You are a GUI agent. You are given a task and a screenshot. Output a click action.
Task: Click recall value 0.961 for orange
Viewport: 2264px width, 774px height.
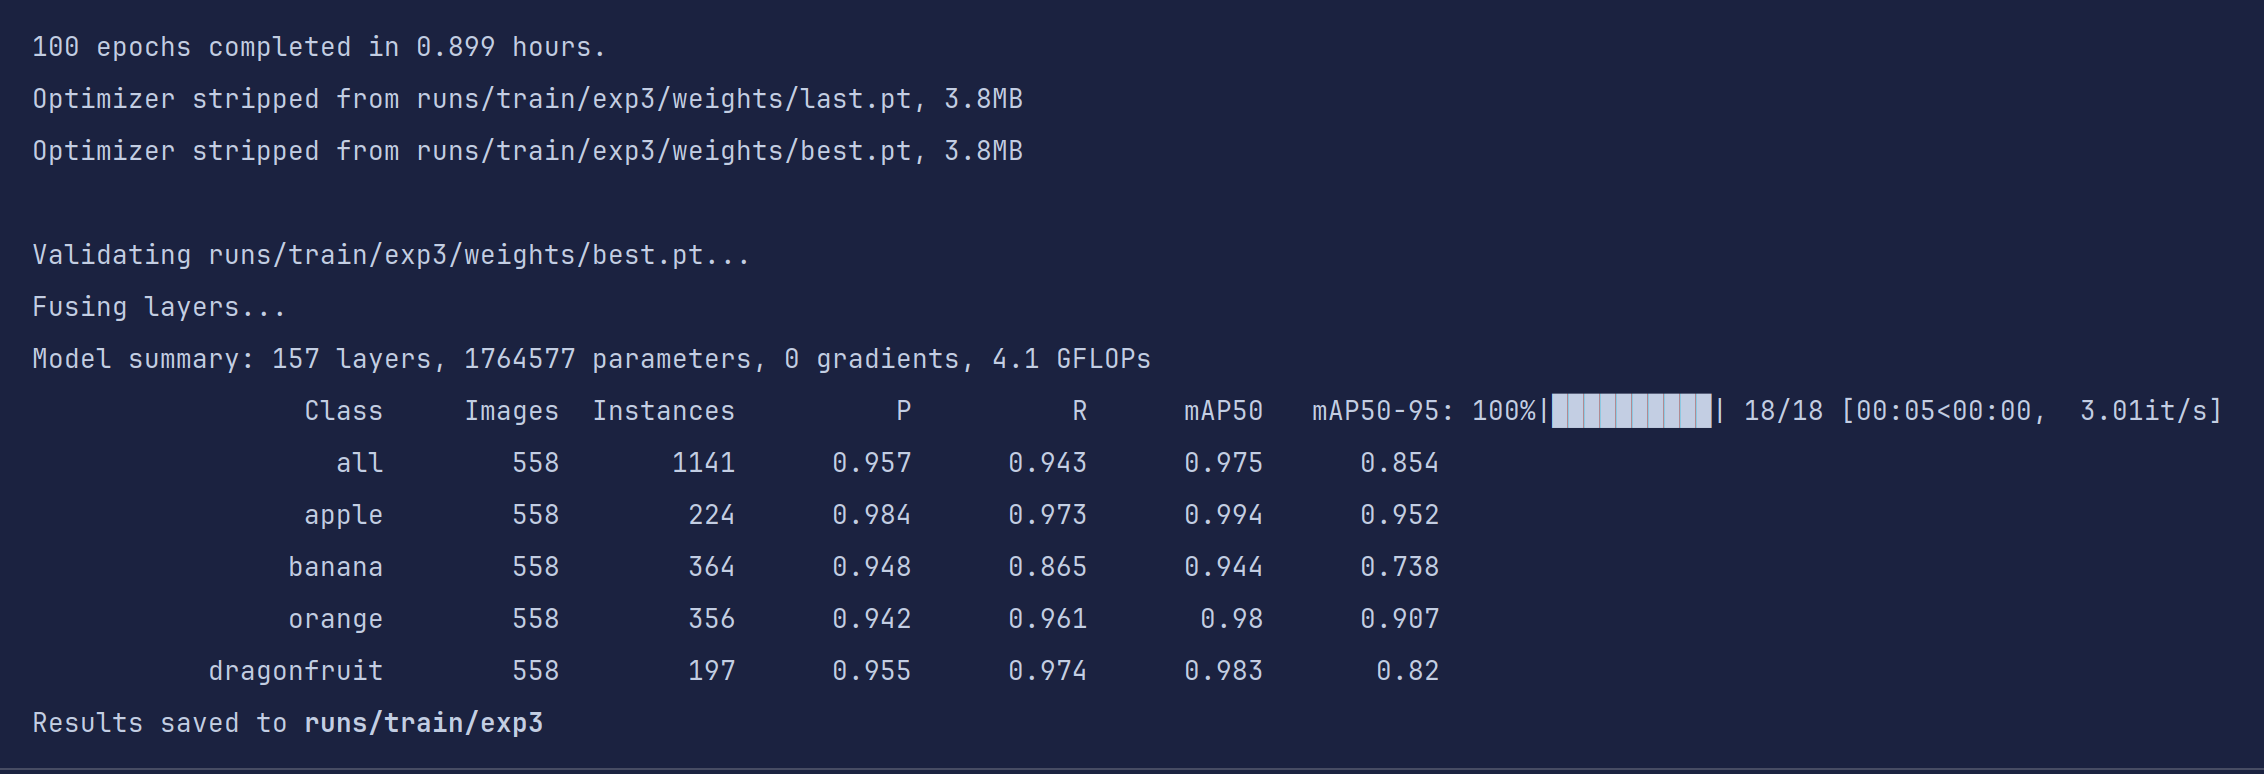pyautogui.click(x=1047, y=619)
